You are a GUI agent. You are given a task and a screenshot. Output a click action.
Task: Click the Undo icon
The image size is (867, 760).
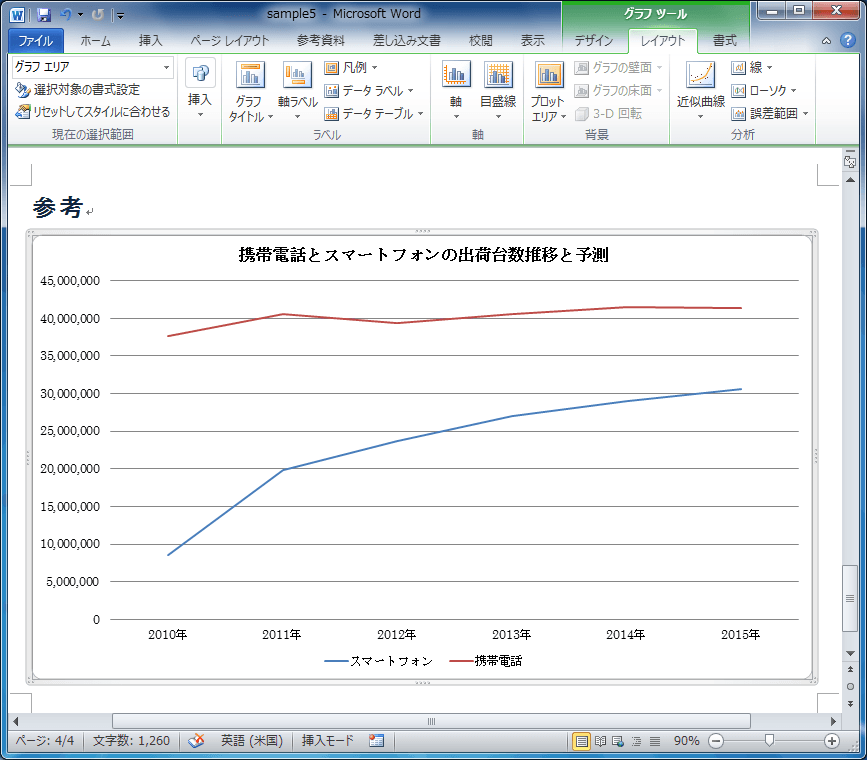pyautogui.click(x=66, y=14)
